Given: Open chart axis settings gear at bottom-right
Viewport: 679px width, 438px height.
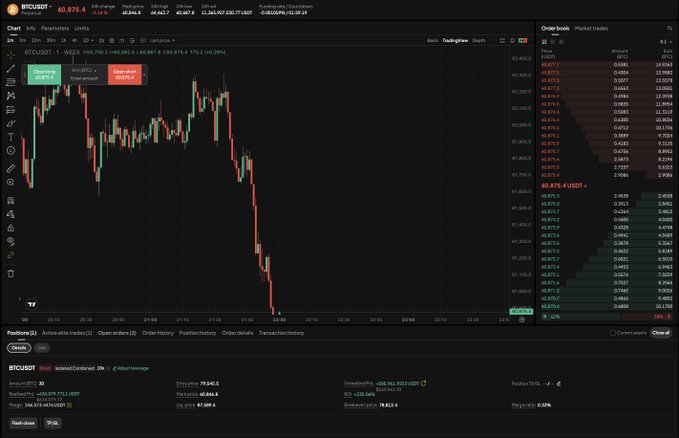Looking at the screenshot, I should [x=522, y=320].
